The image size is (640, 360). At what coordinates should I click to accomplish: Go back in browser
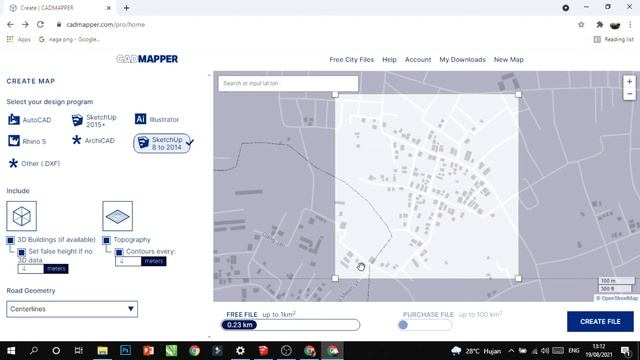[x=10, y=24]
